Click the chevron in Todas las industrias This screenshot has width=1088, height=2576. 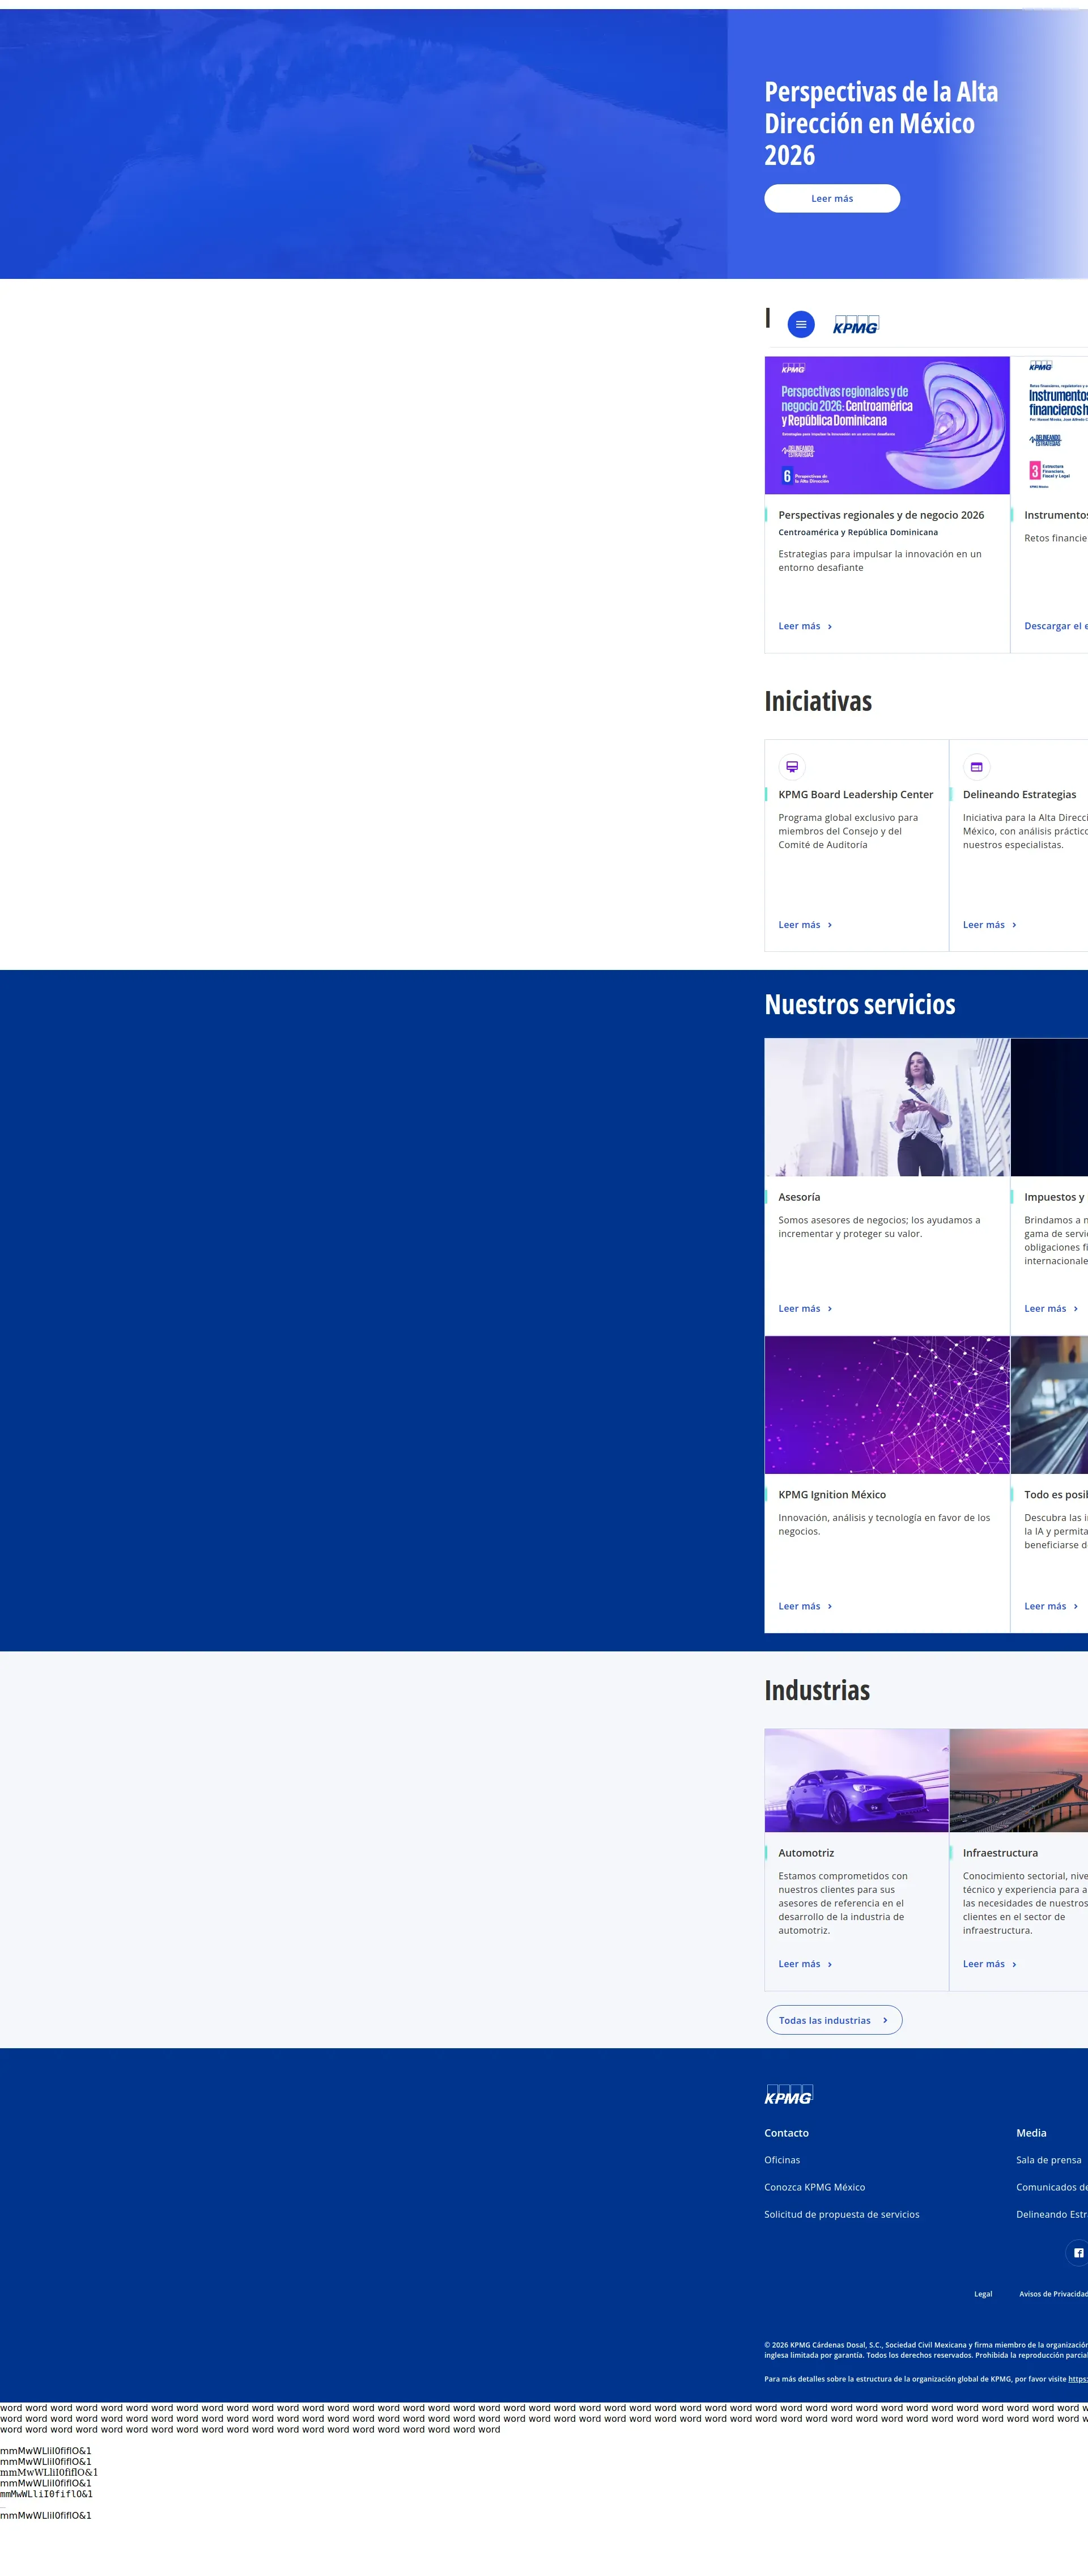click(885, 2020)
